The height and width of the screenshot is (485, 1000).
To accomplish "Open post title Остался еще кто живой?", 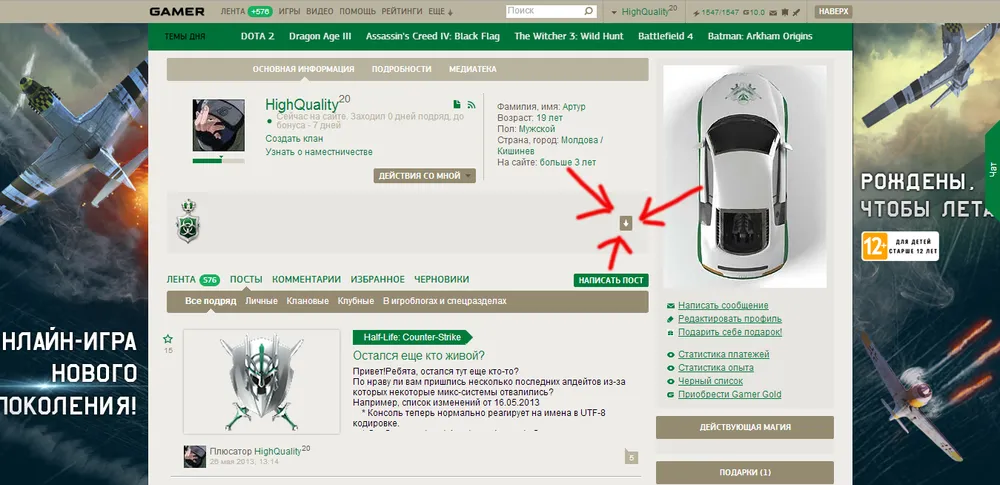I will [x=419, y=355].
